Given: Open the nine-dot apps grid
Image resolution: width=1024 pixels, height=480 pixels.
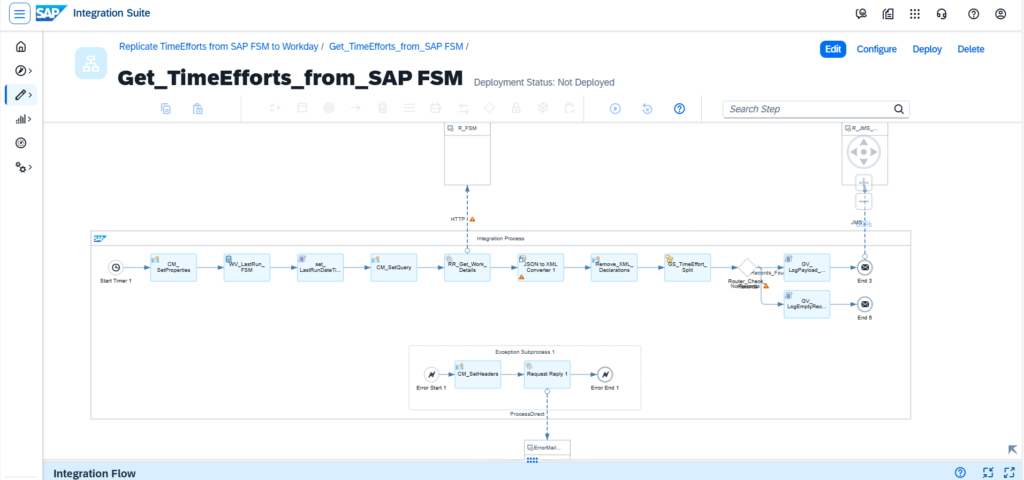Looking at the screenshot, I should click(x=914, y=14).
